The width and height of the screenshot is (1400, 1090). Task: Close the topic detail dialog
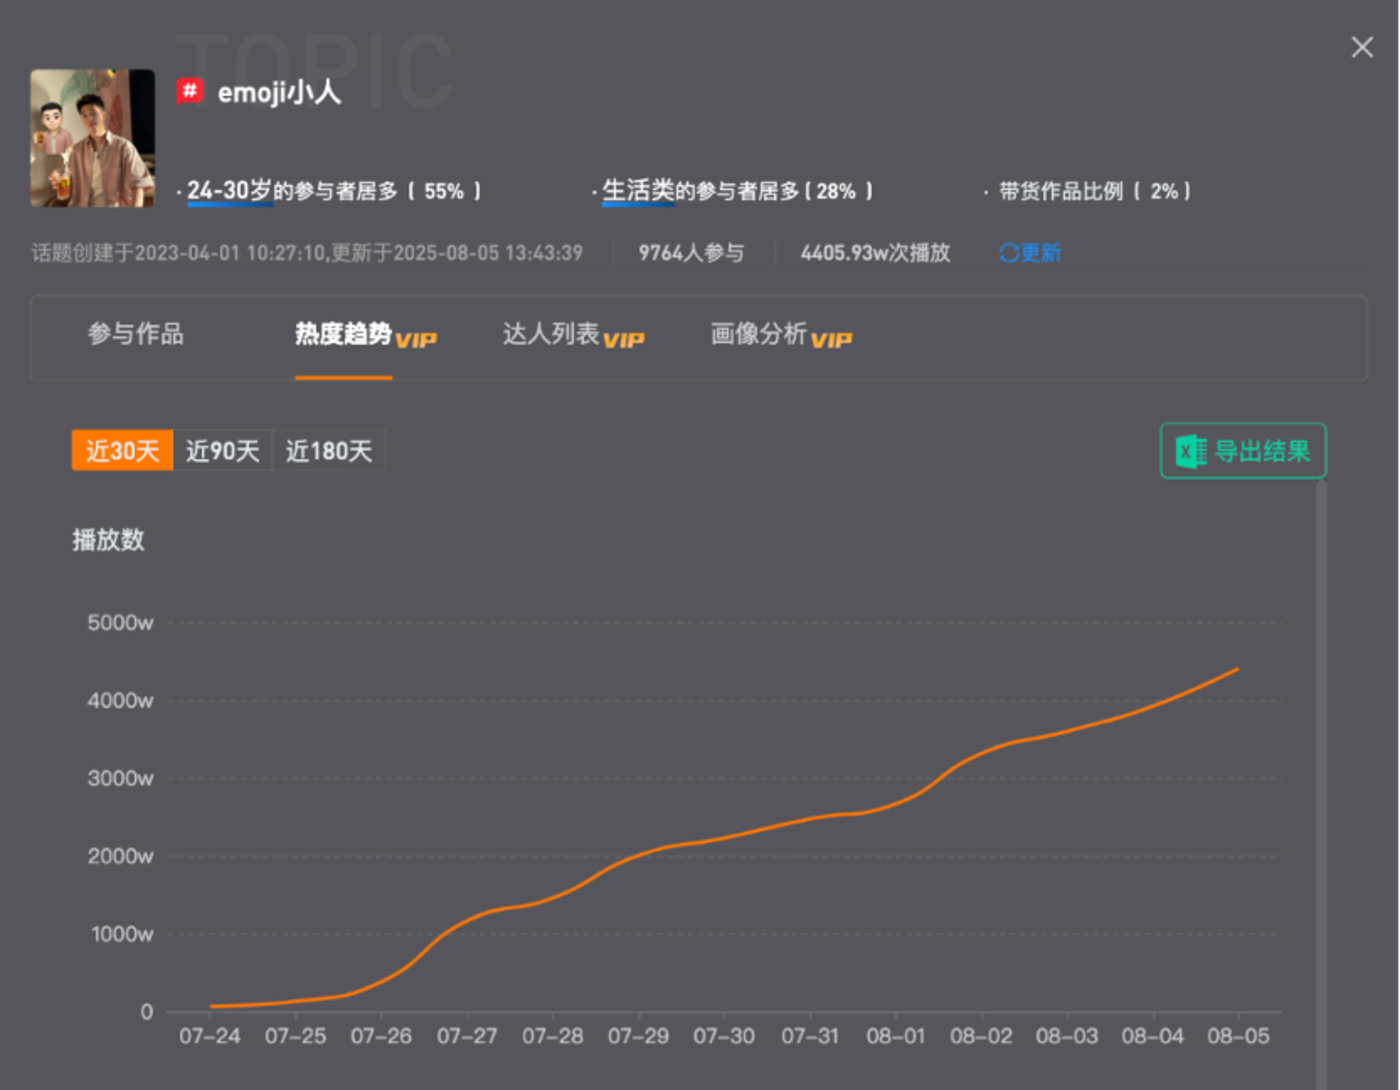1361,47
